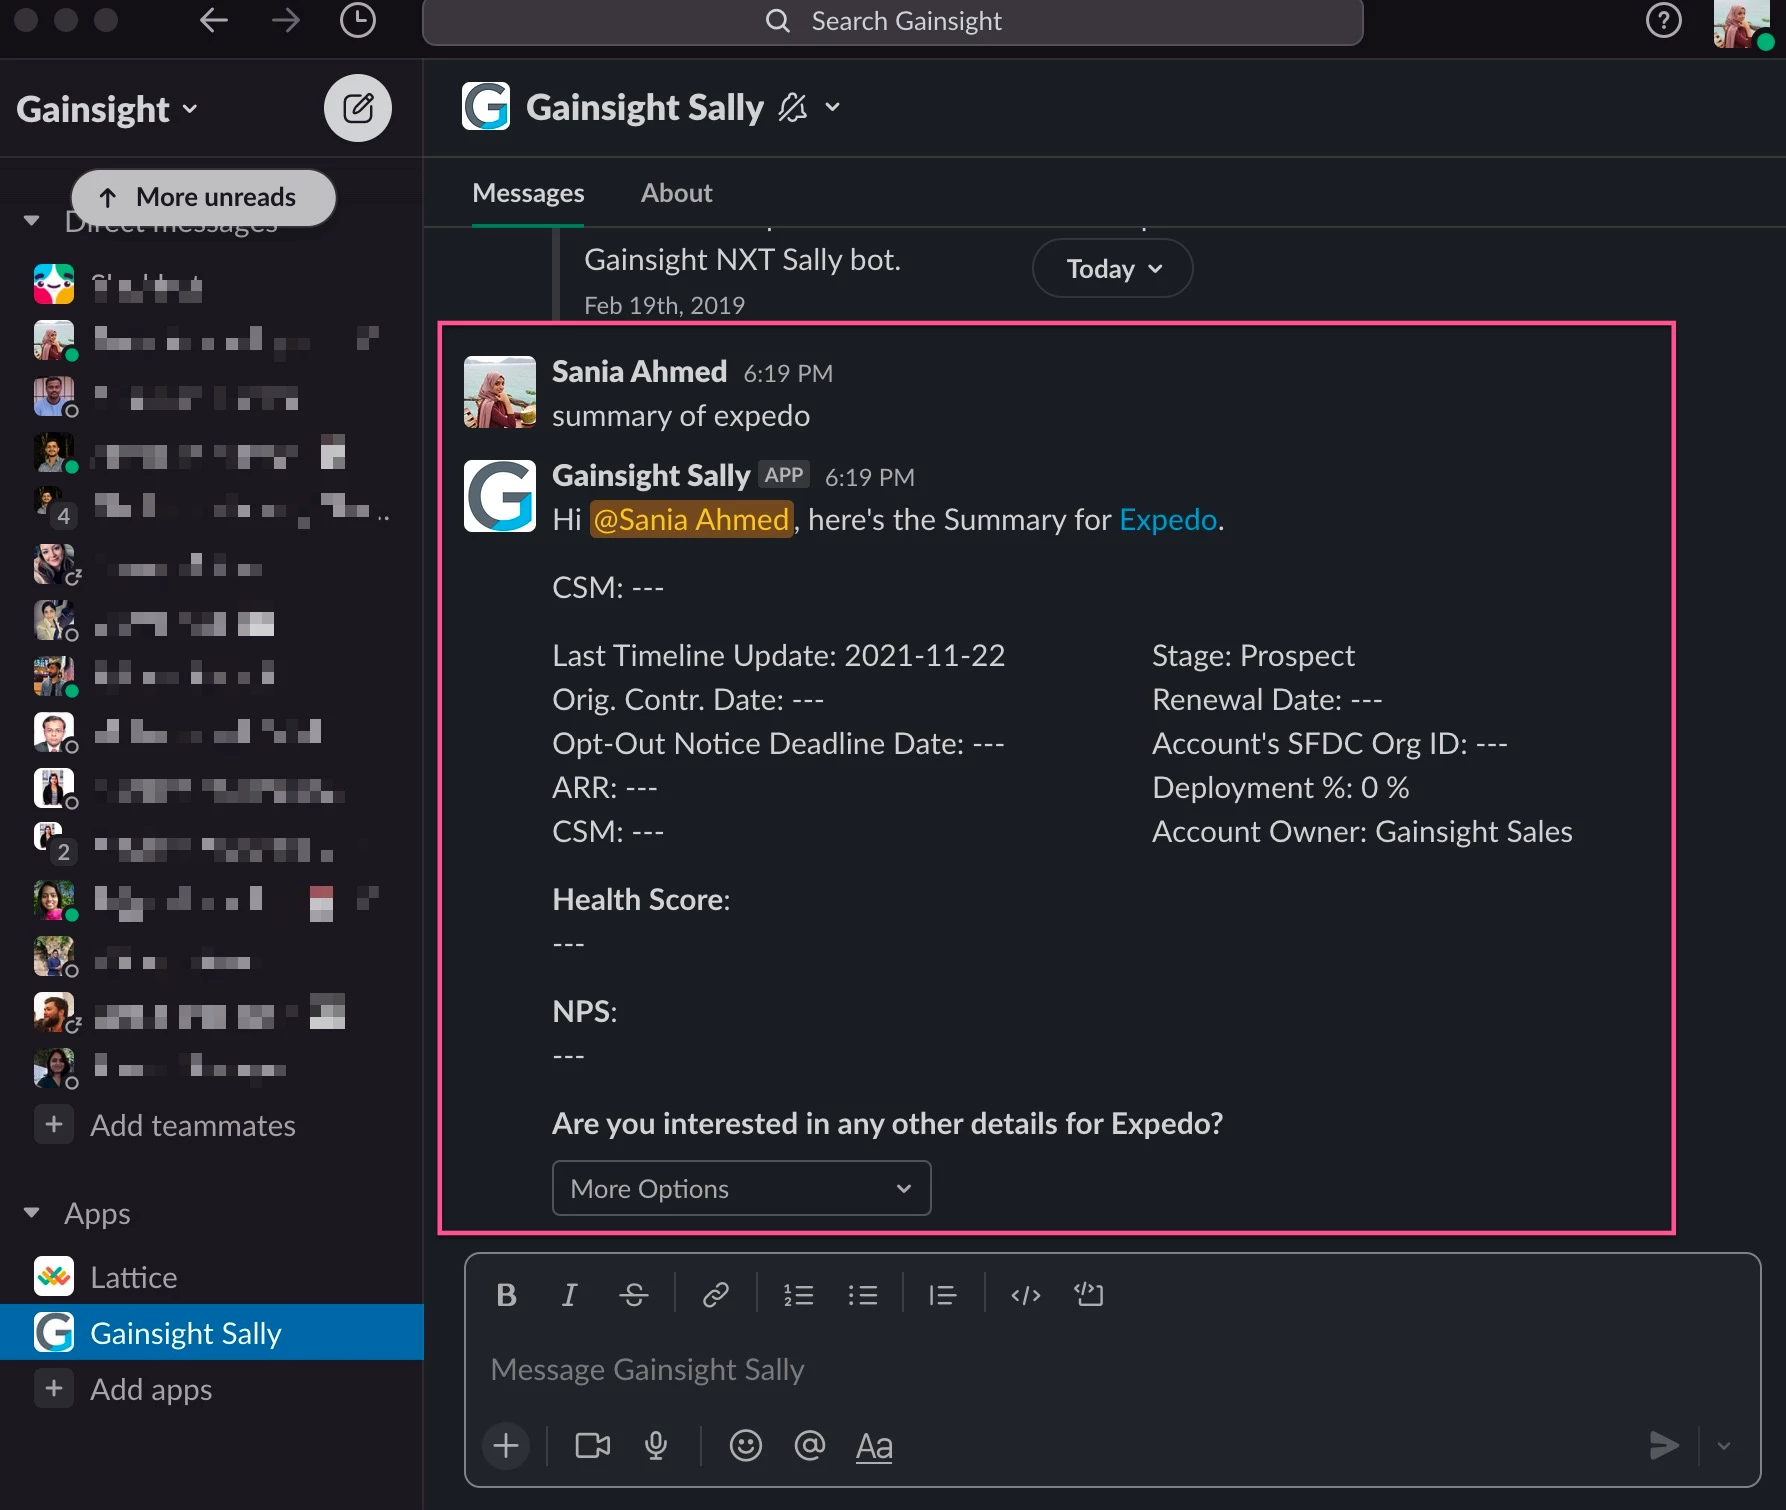Start an ordered numbered list
This screenshot has height=1510, width=1786.
point(798,1295)
